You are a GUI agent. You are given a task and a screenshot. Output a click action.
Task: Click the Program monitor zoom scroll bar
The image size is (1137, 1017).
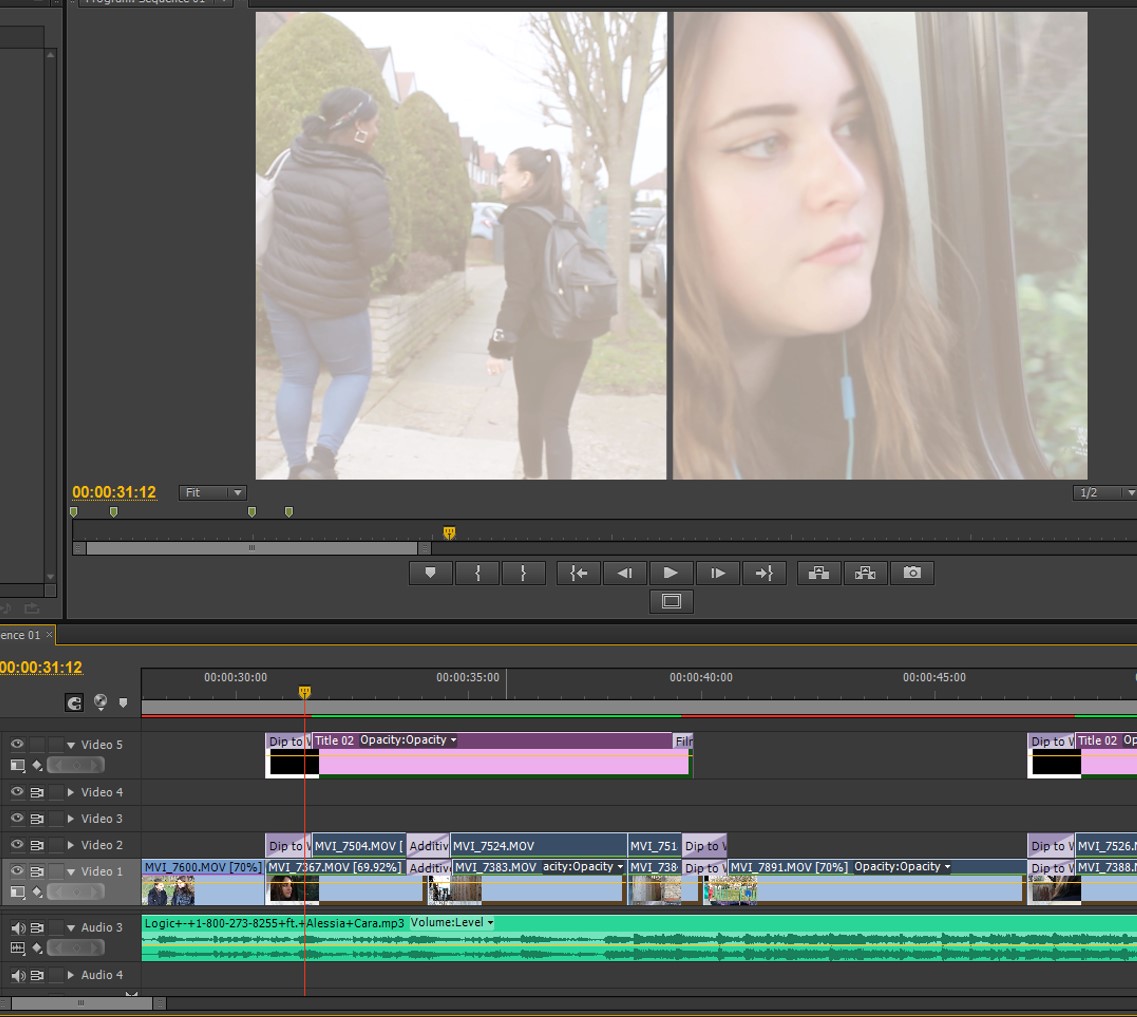(x=252, y=548)
